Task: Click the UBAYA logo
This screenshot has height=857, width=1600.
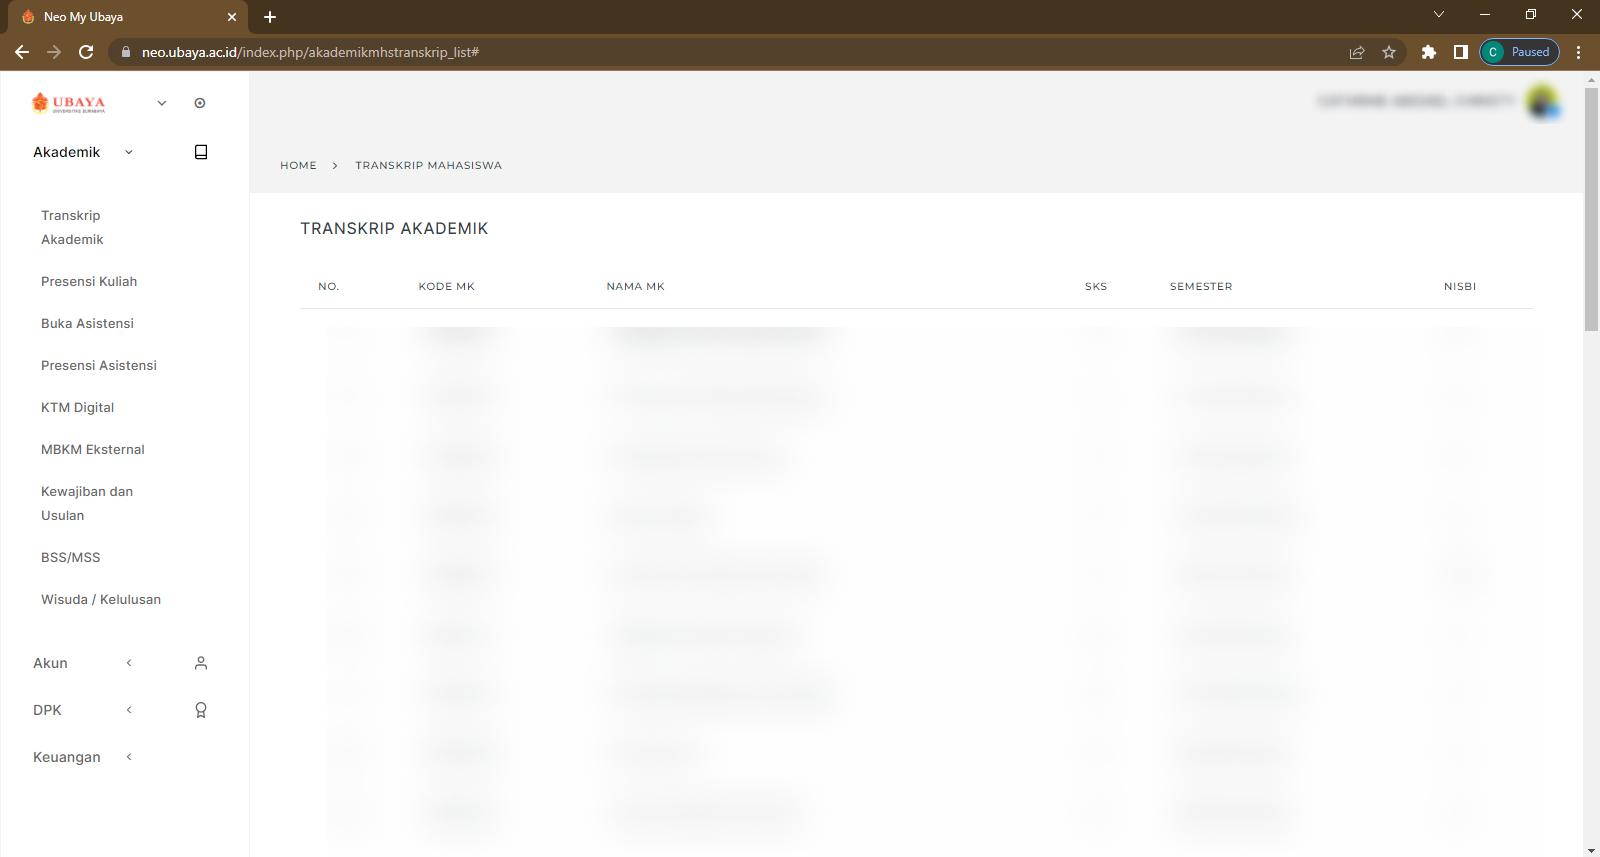Action: [x=68, y=103]
